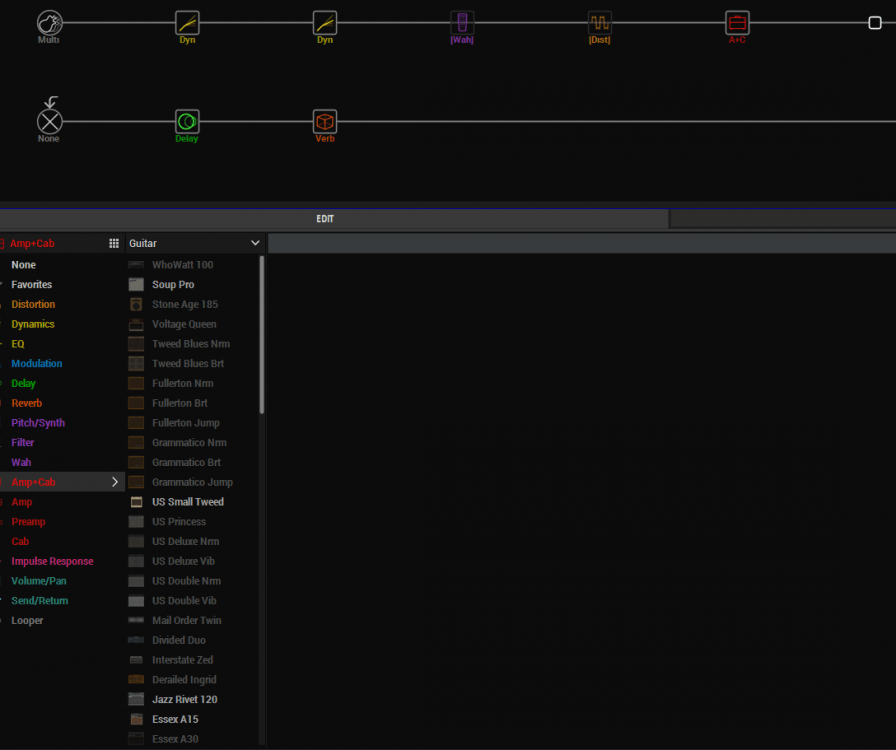The width and height of the screenshot is (896, 750).
Task: Select the A+C amp block
Action: (x=737, y=23)
